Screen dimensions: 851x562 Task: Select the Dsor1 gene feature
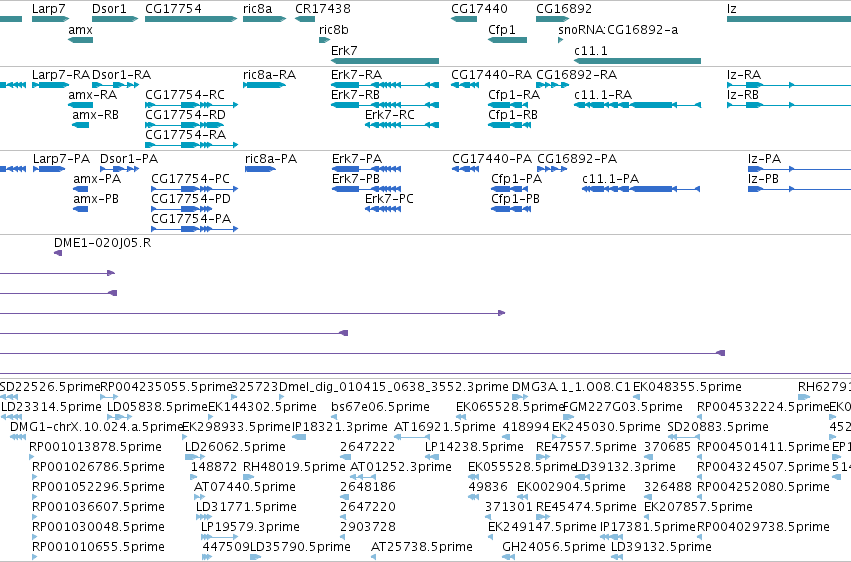115,19
